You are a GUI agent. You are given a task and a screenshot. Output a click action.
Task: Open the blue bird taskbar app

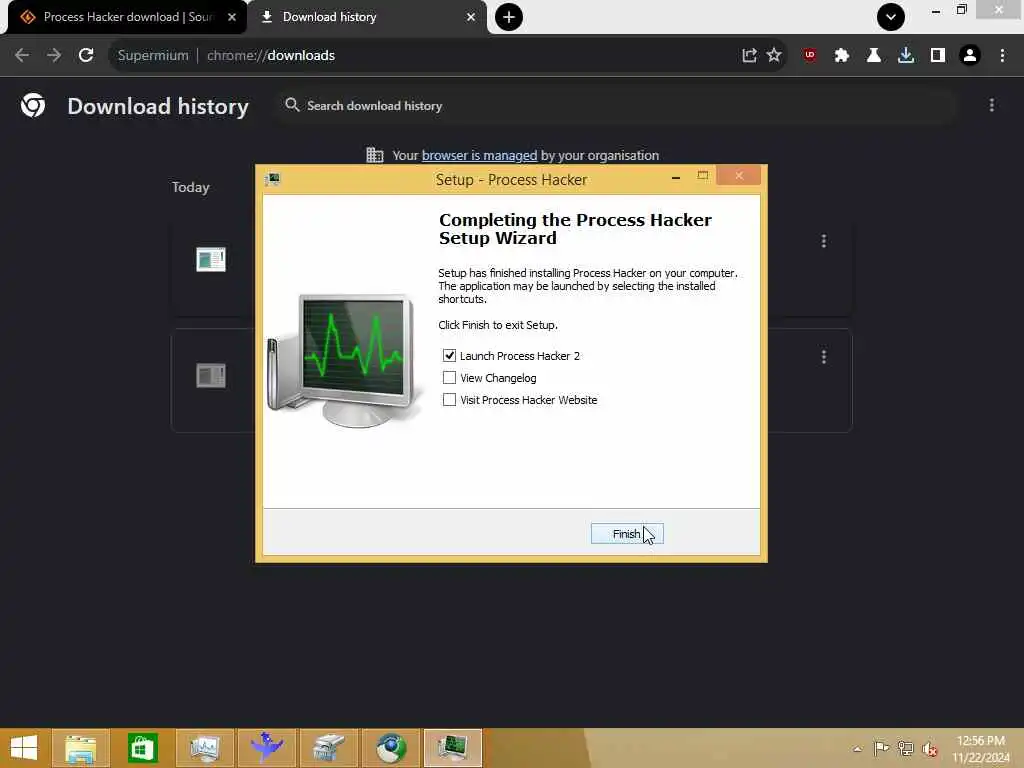coord(266,748)
